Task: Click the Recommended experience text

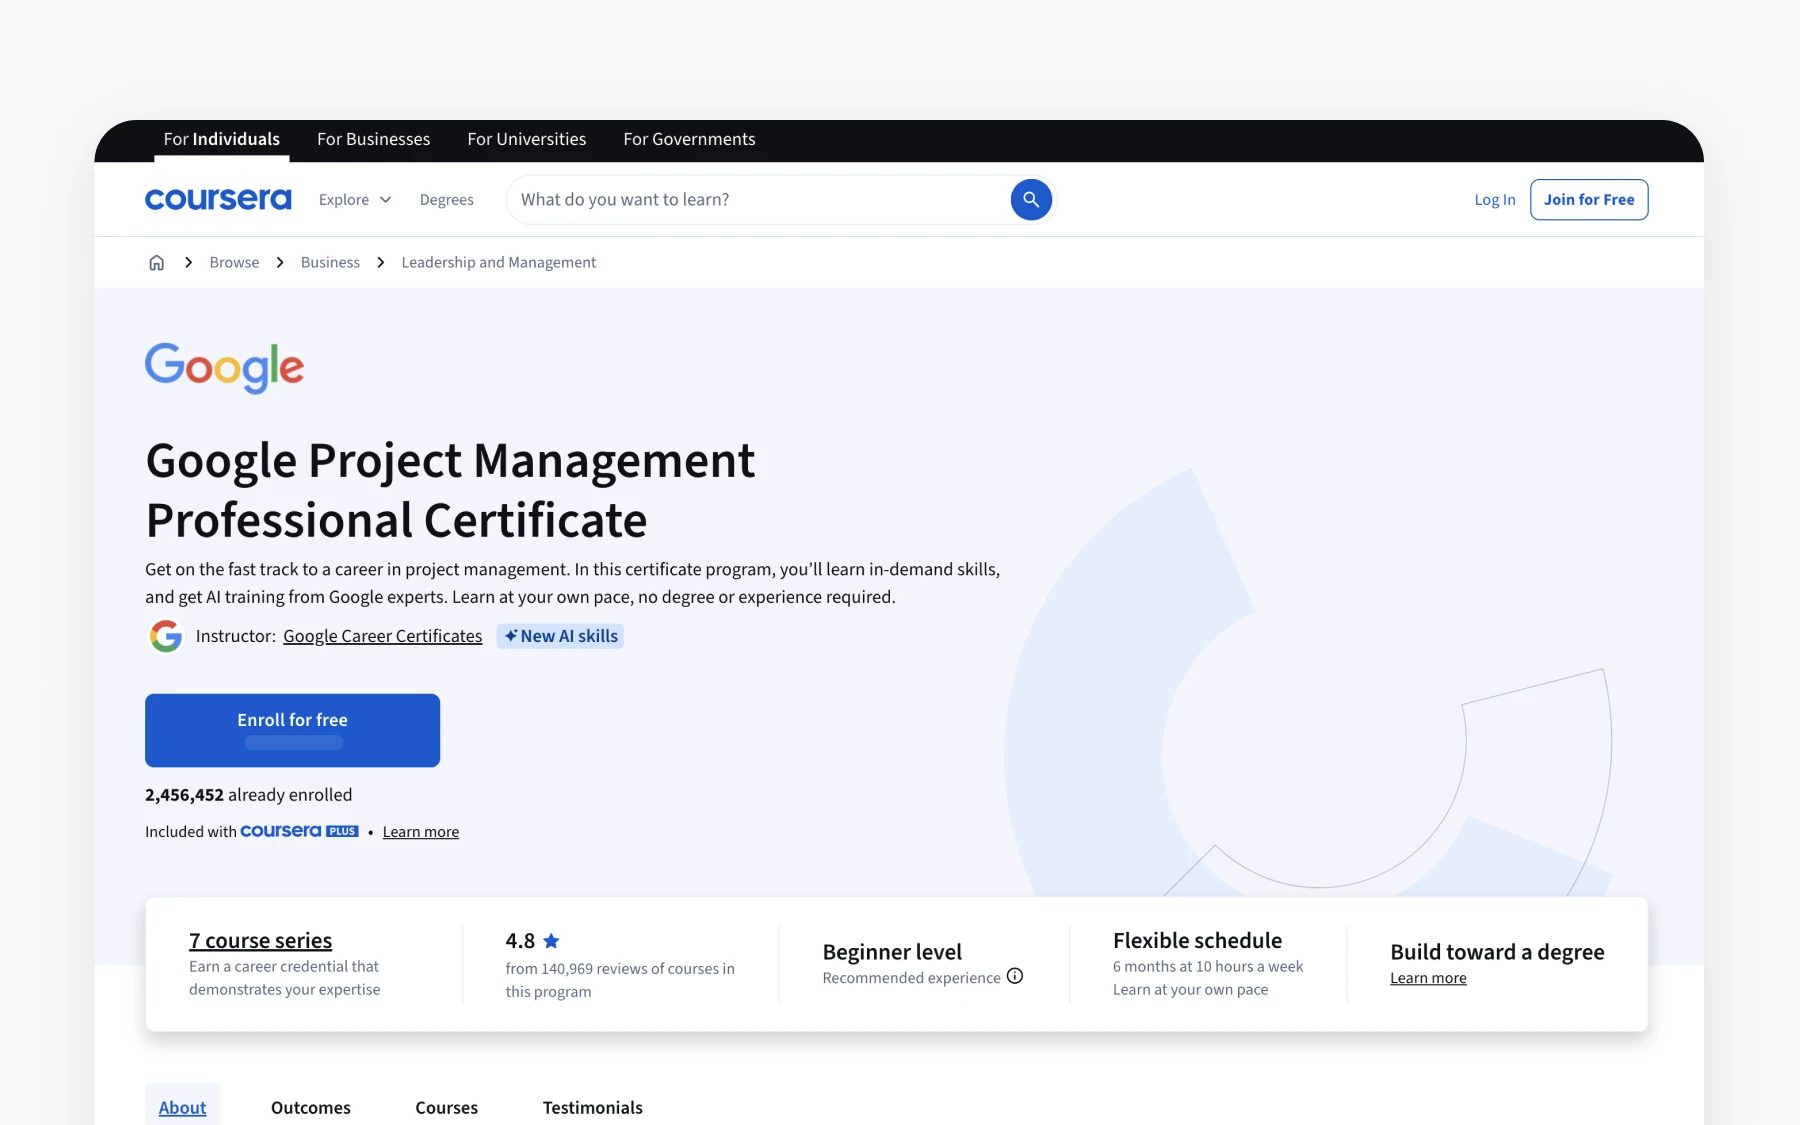Action: tap(911, 978)
